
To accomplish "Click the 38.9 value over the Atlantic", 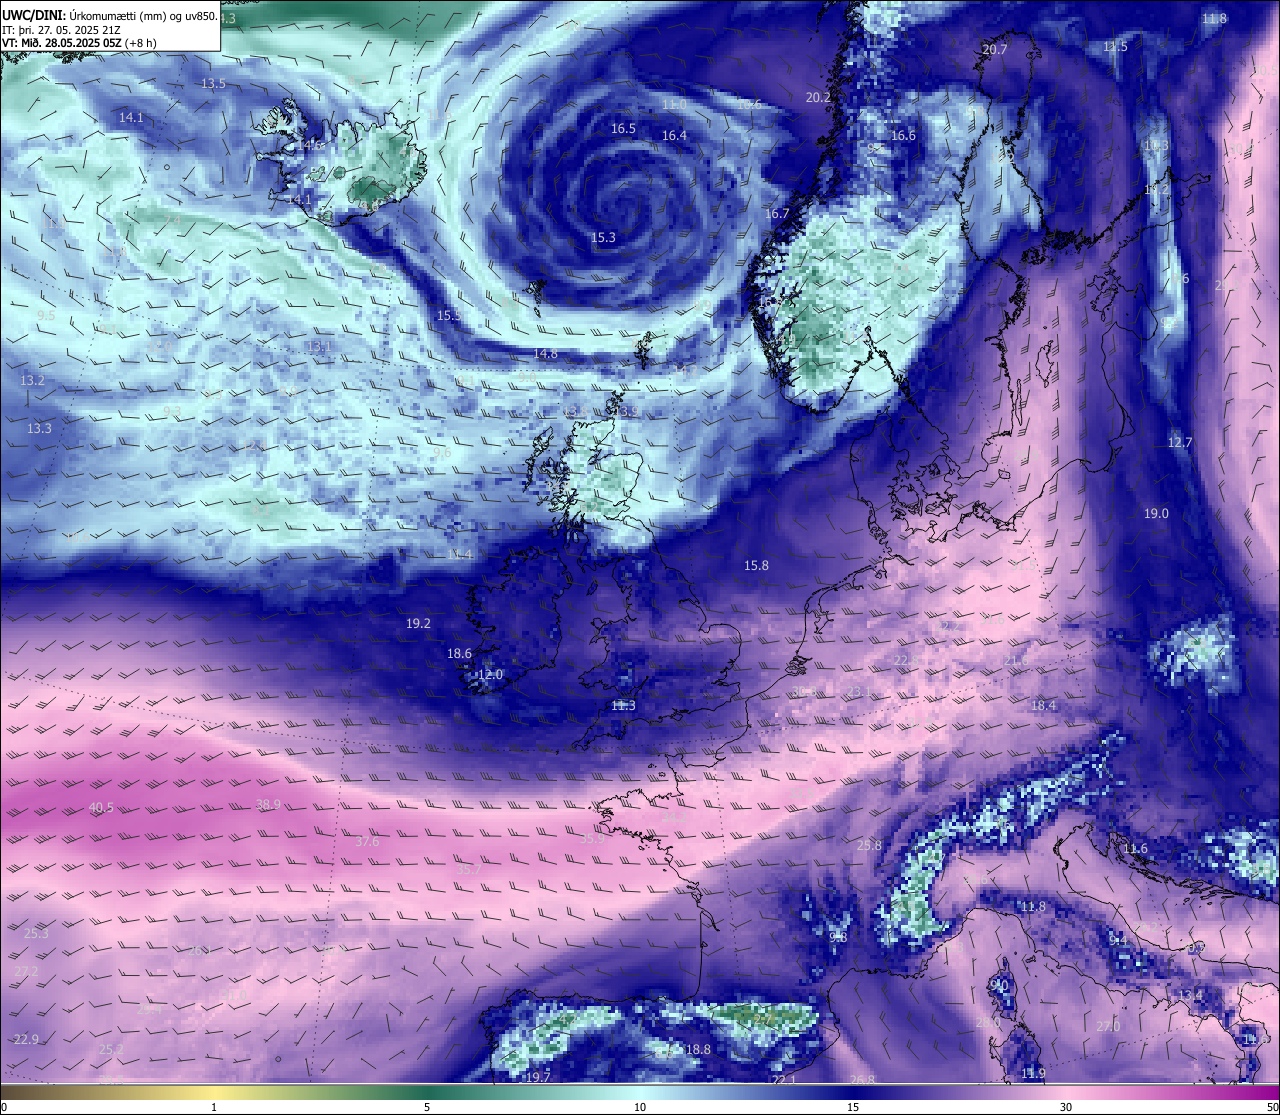I will pos(268,805).
